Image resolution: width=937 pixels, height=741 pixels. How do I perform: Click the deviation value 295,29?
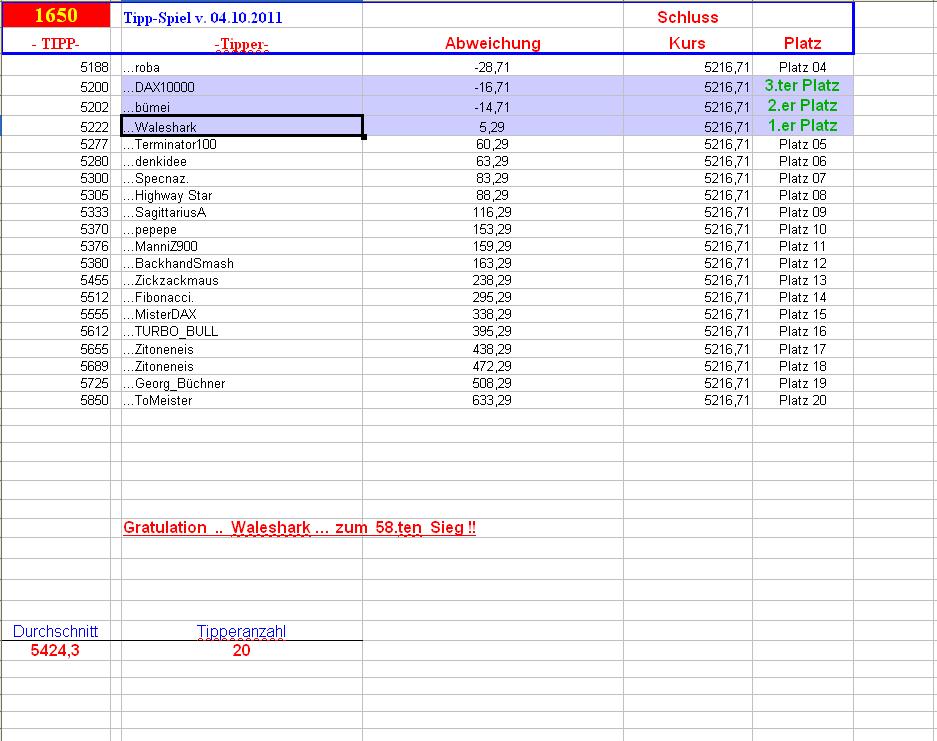[x=492, y=298]
